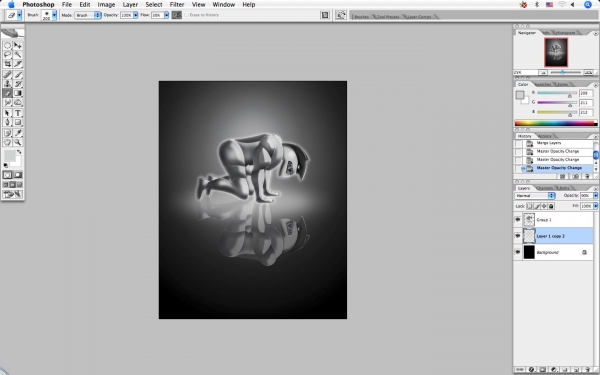This screenshot has height=375, width=600.
Task: Click Navigator zoom out button
Action: click(x=543, y=72)
